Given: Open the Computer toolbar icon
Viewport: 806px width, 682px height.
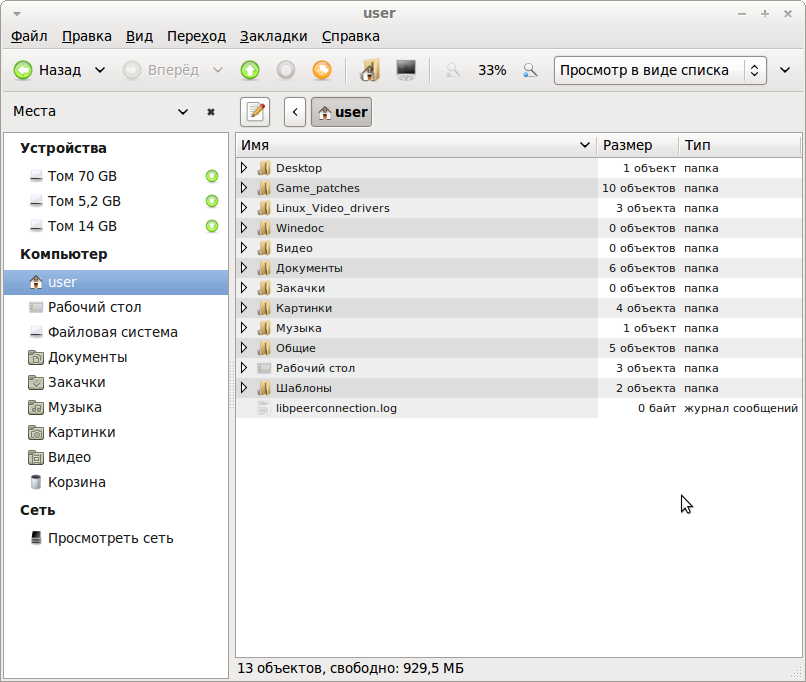Looking at the screenshot, I should coord(406,70).
